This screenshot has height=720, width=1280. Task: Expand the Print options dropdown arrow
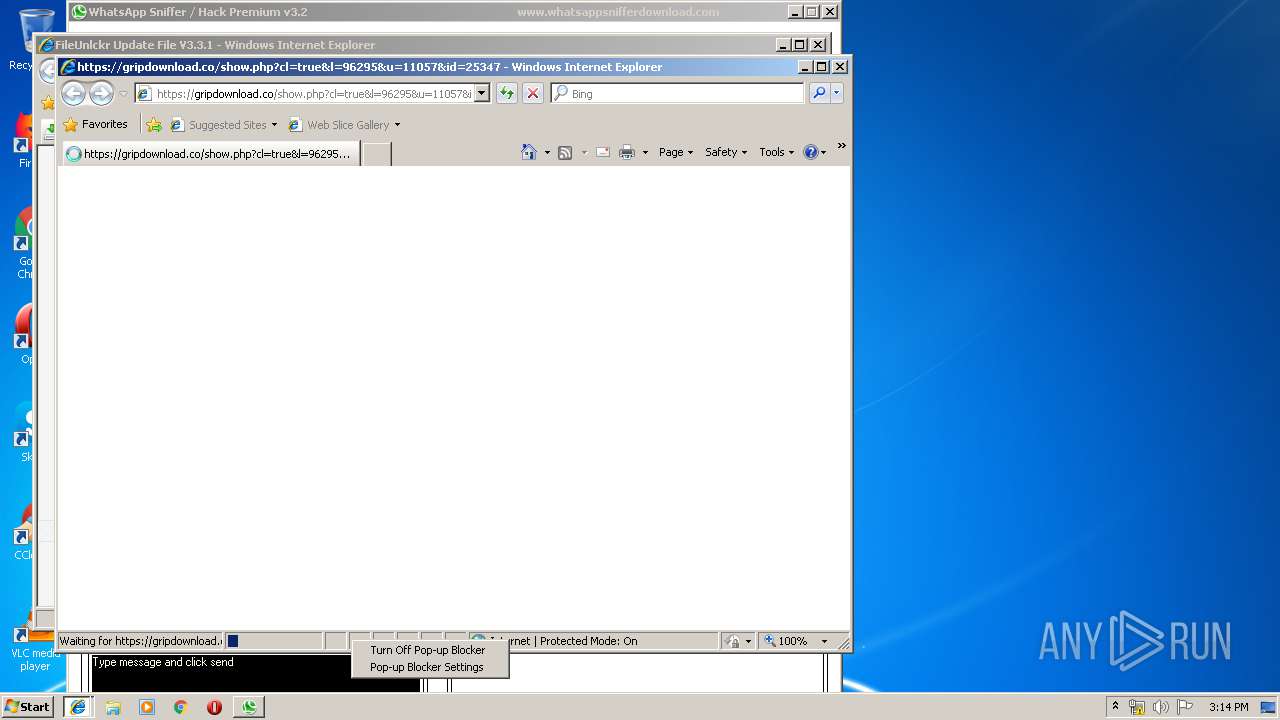(x=645, y=152)
